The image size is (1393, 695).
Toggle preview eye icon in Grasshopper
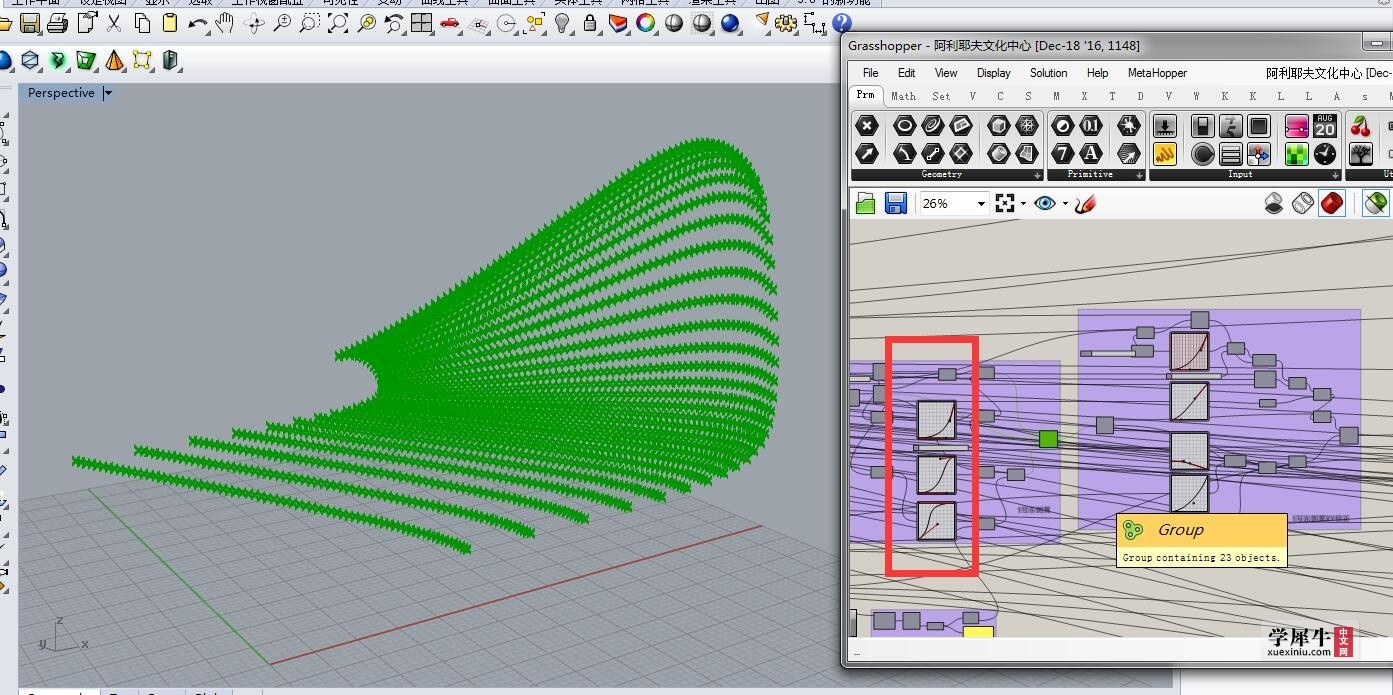(1045, 203)
